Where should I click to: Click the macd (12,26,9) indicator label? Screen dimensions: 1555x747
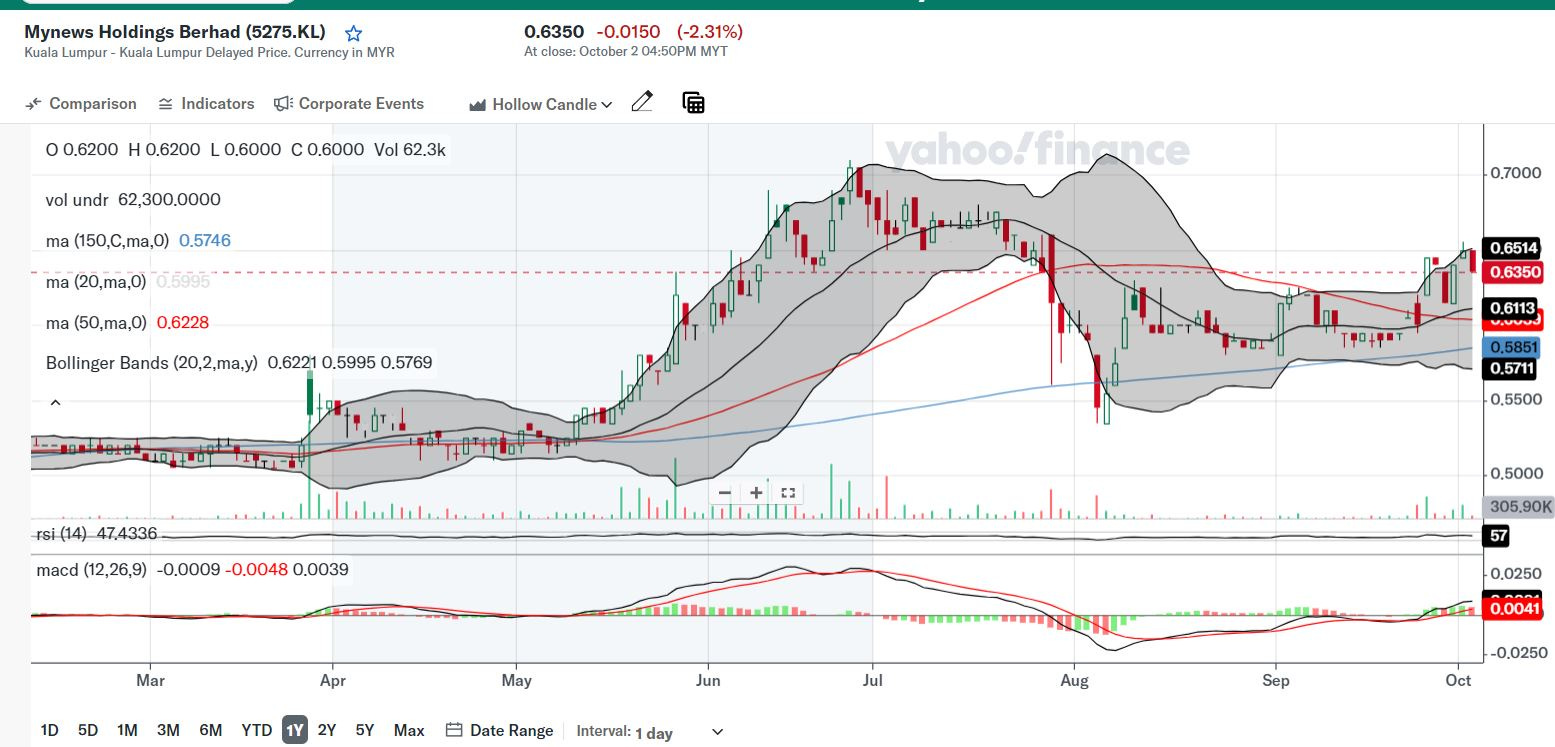click(93, 569)
